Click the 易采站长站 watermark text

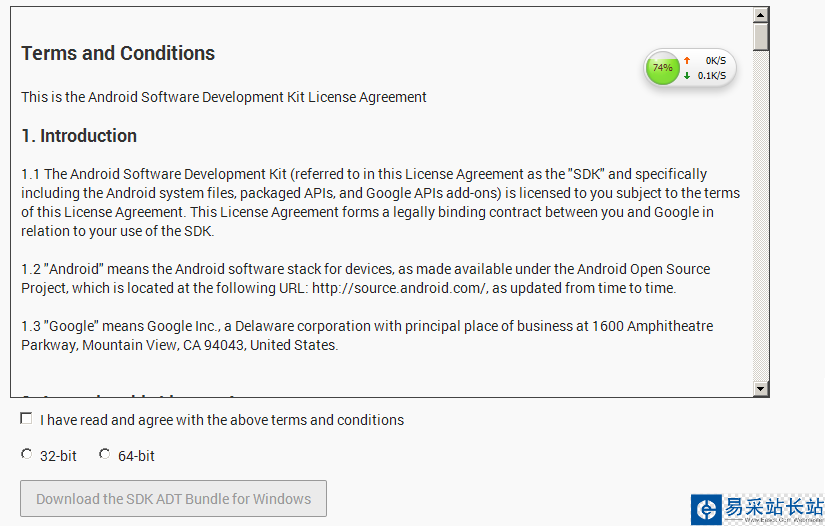773,506
